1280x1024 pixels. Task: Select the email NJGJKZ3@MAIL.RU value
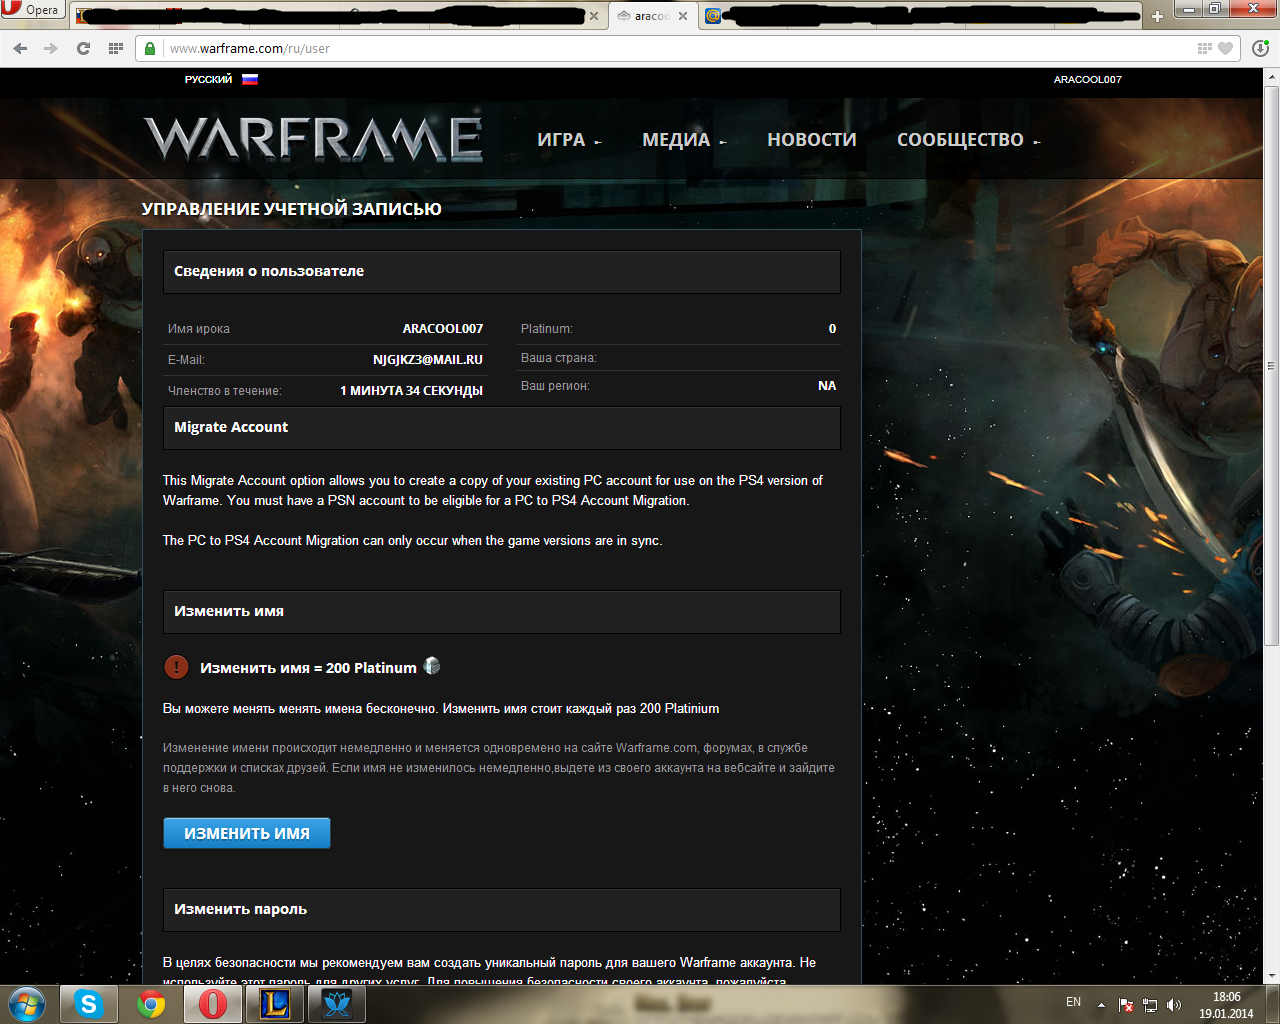point(428,359)
